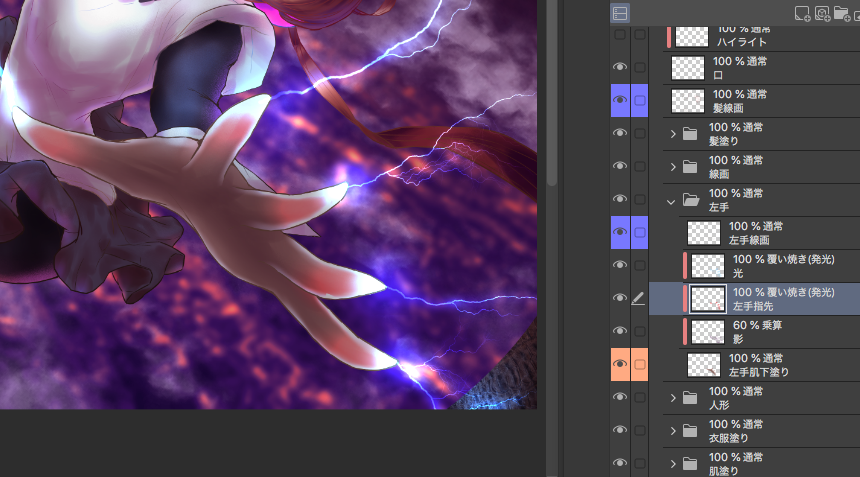The image size is (860, 477).
Task: Select the 左手肌下塗り layer thumbnail
Action: pyautogui.click(x=704, y=365)
